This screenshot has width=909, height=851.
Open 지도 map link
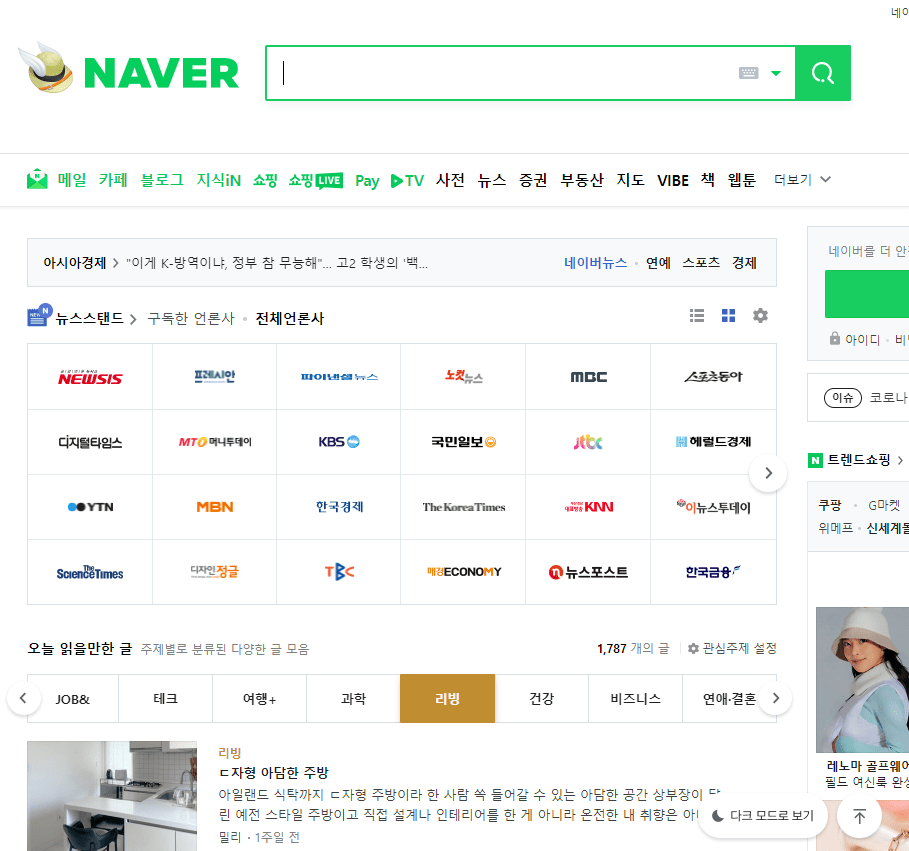(630, 180)
